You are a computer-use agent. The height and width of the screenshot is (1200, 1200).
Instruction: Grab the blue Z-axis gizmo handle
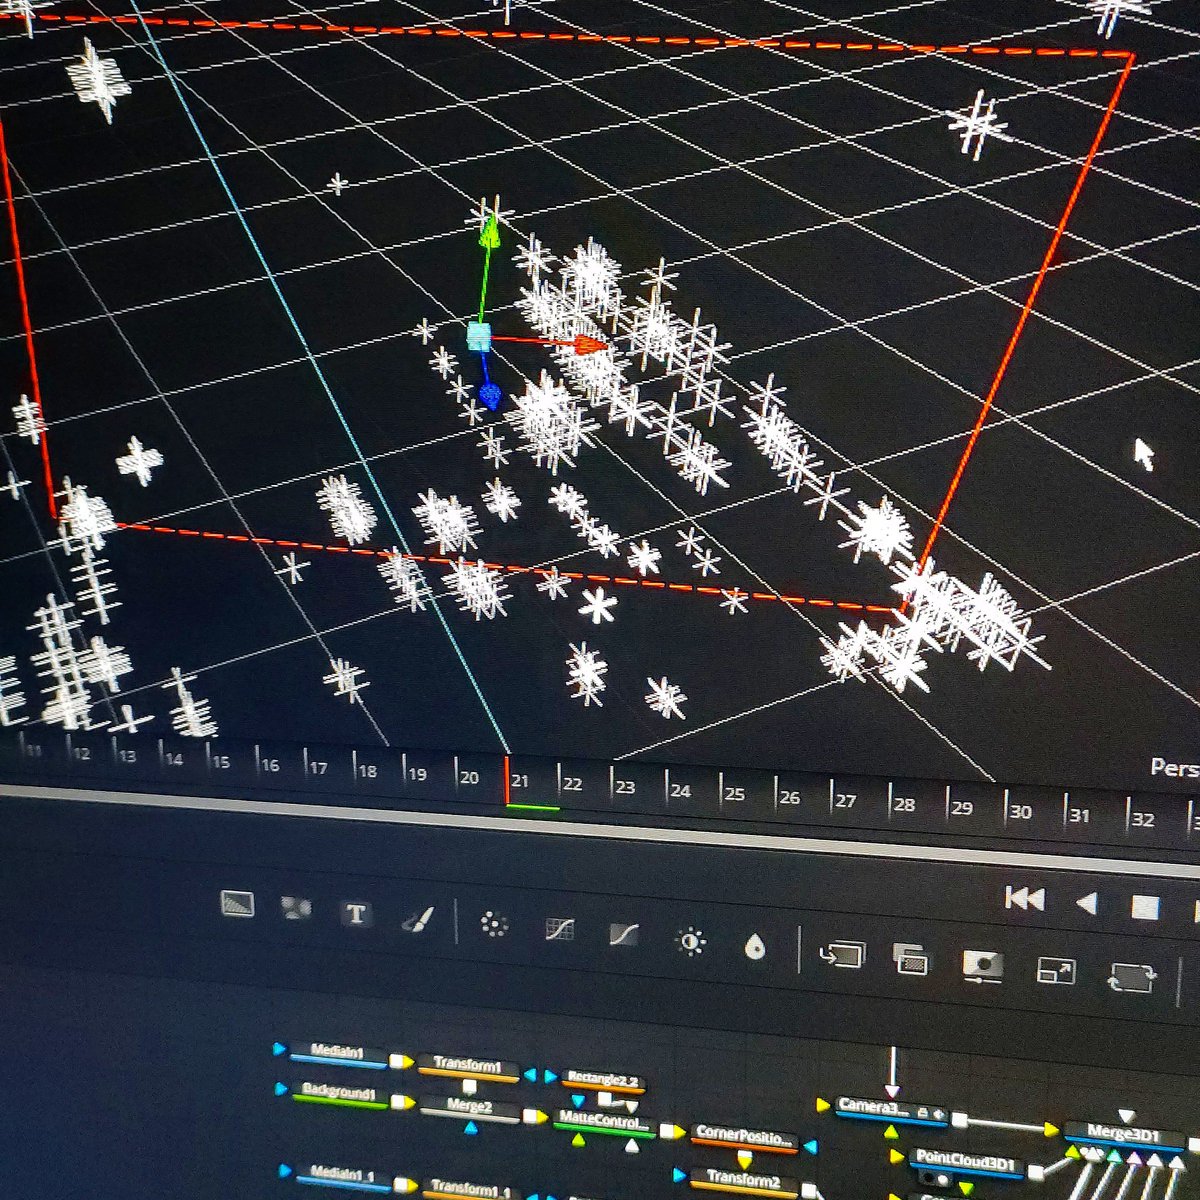[489, 395]
